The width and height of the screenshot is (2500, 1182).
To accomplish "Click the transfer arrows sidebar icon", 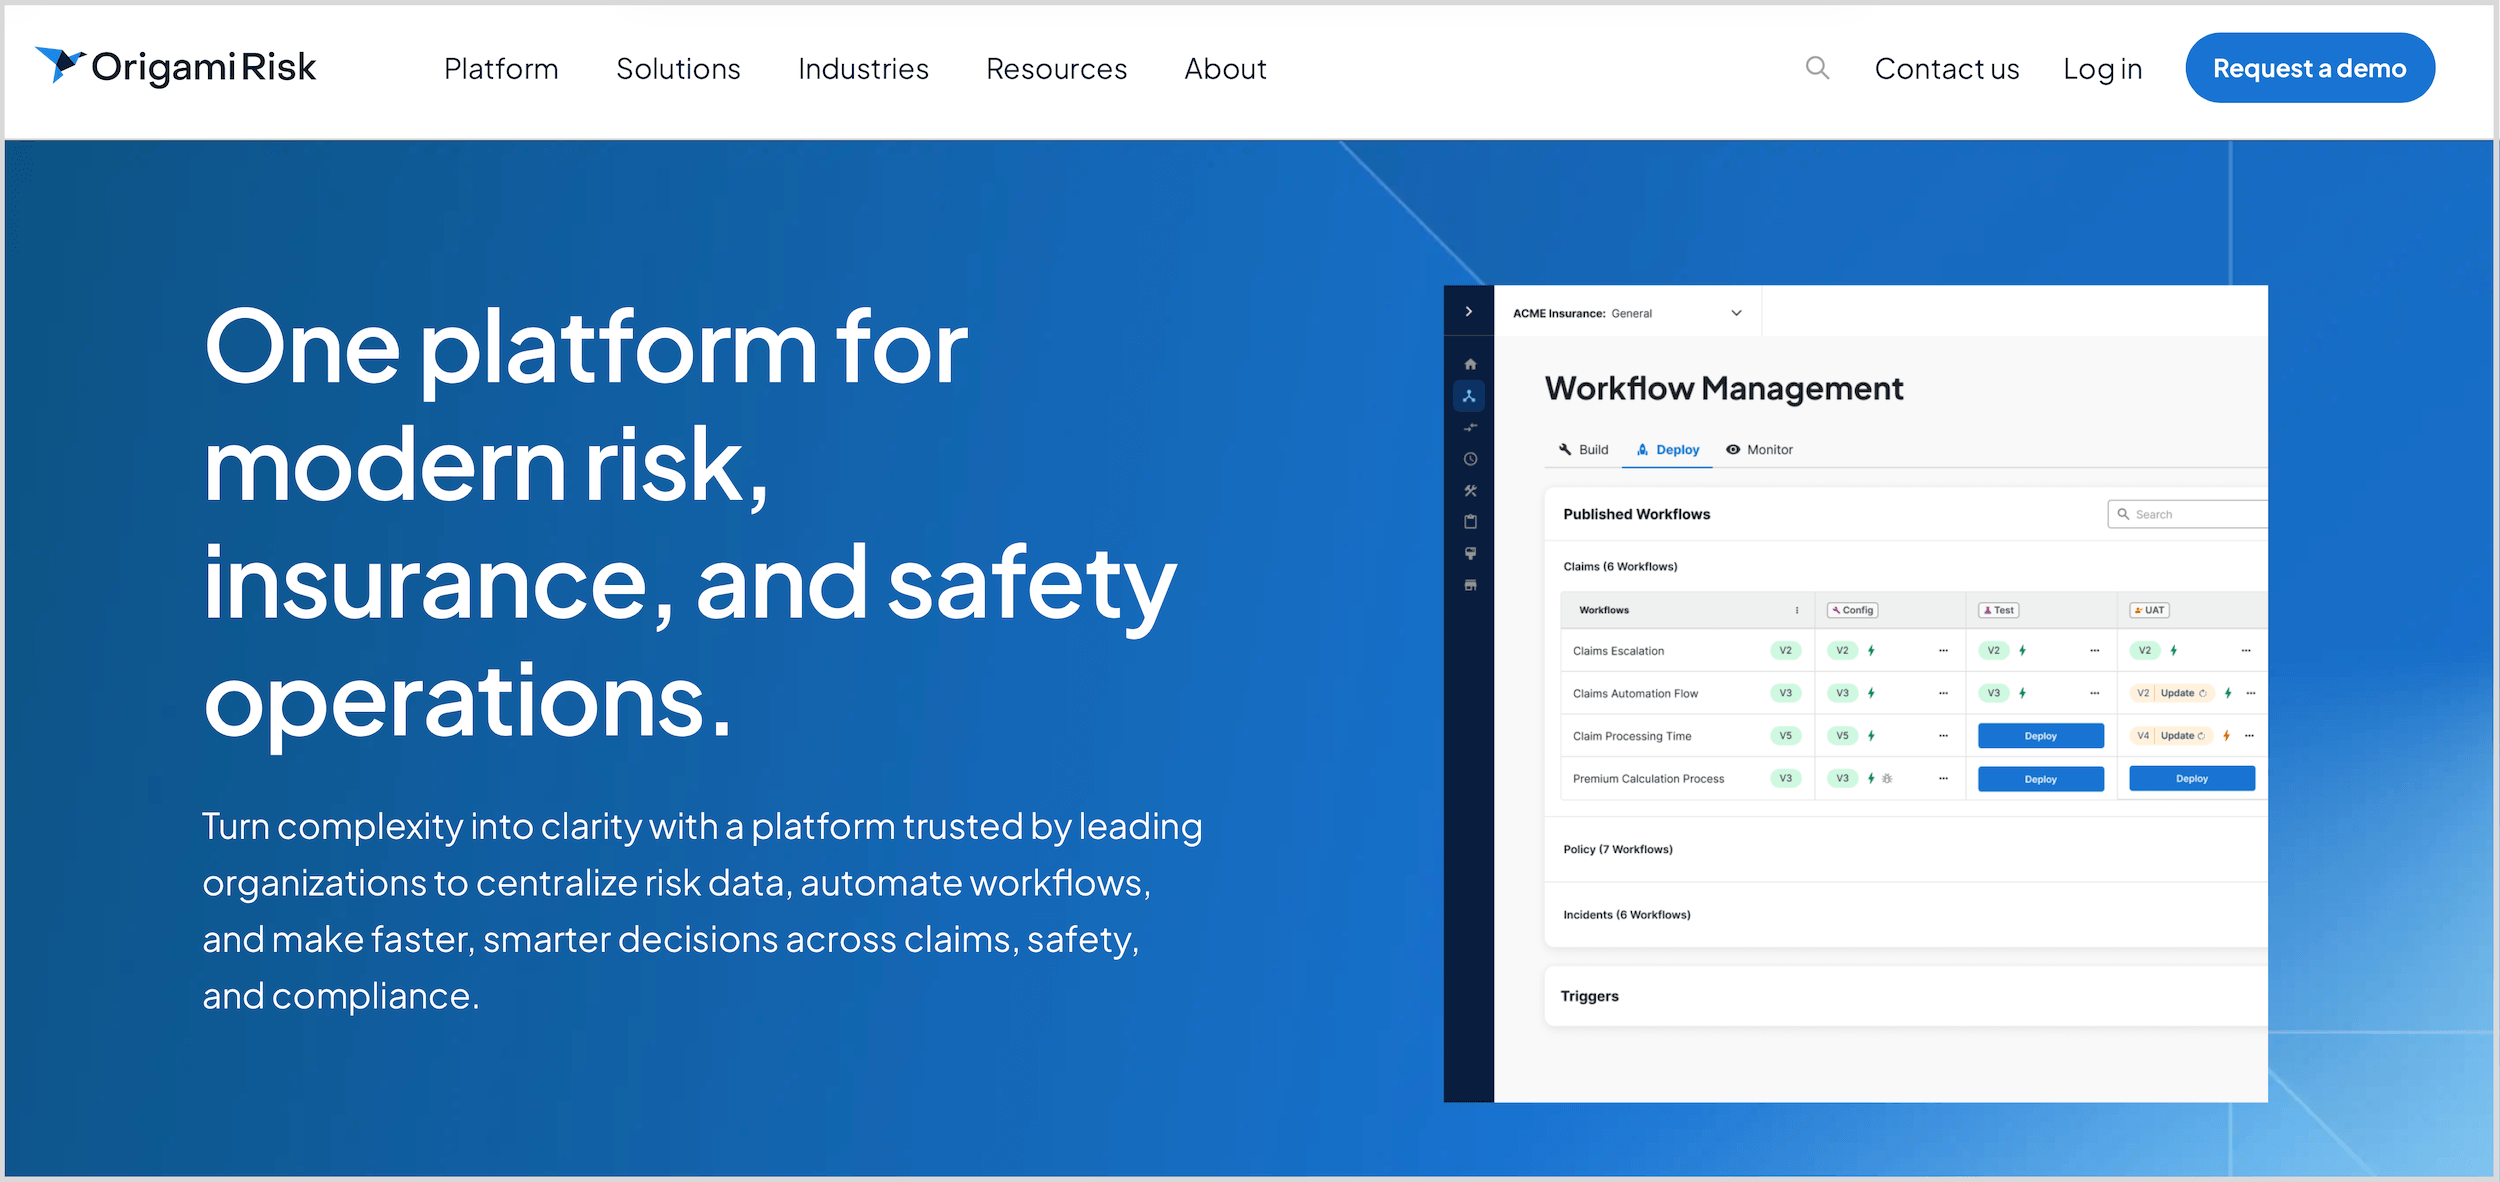I will pos(1469,428).
